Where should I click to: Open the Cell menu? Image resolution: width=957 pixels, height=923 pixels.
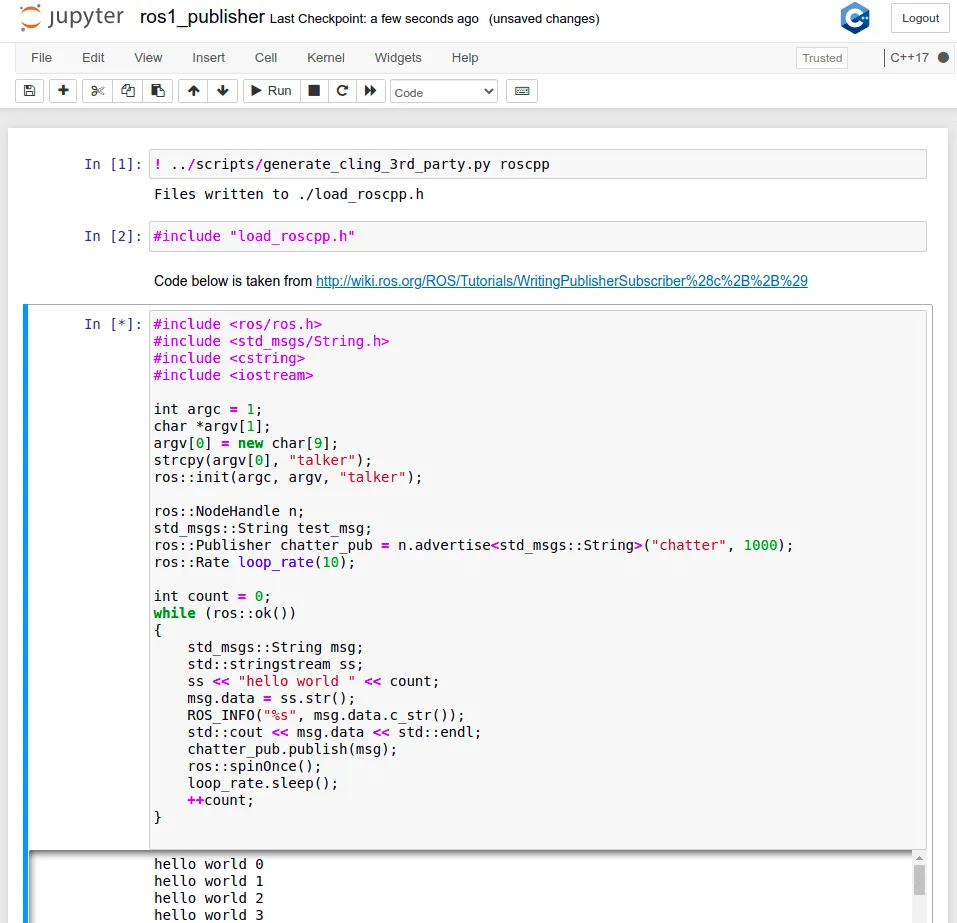[266, 58]
